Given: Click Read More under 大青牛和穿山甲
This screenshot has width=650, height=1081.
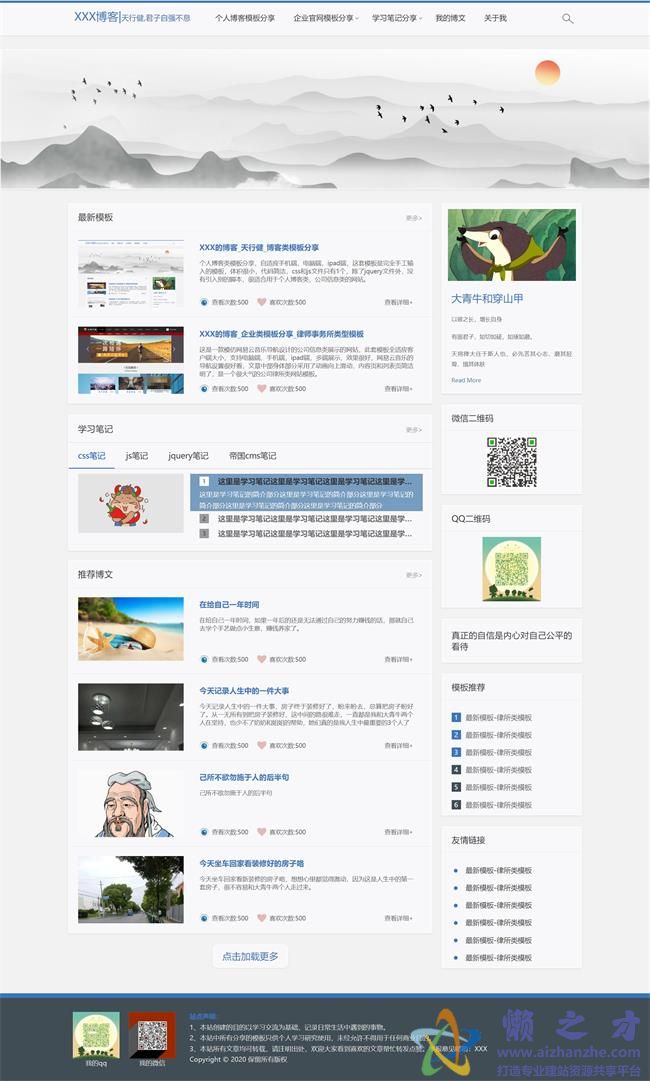Looking at the screenshot, I should [x=466, y=380].
